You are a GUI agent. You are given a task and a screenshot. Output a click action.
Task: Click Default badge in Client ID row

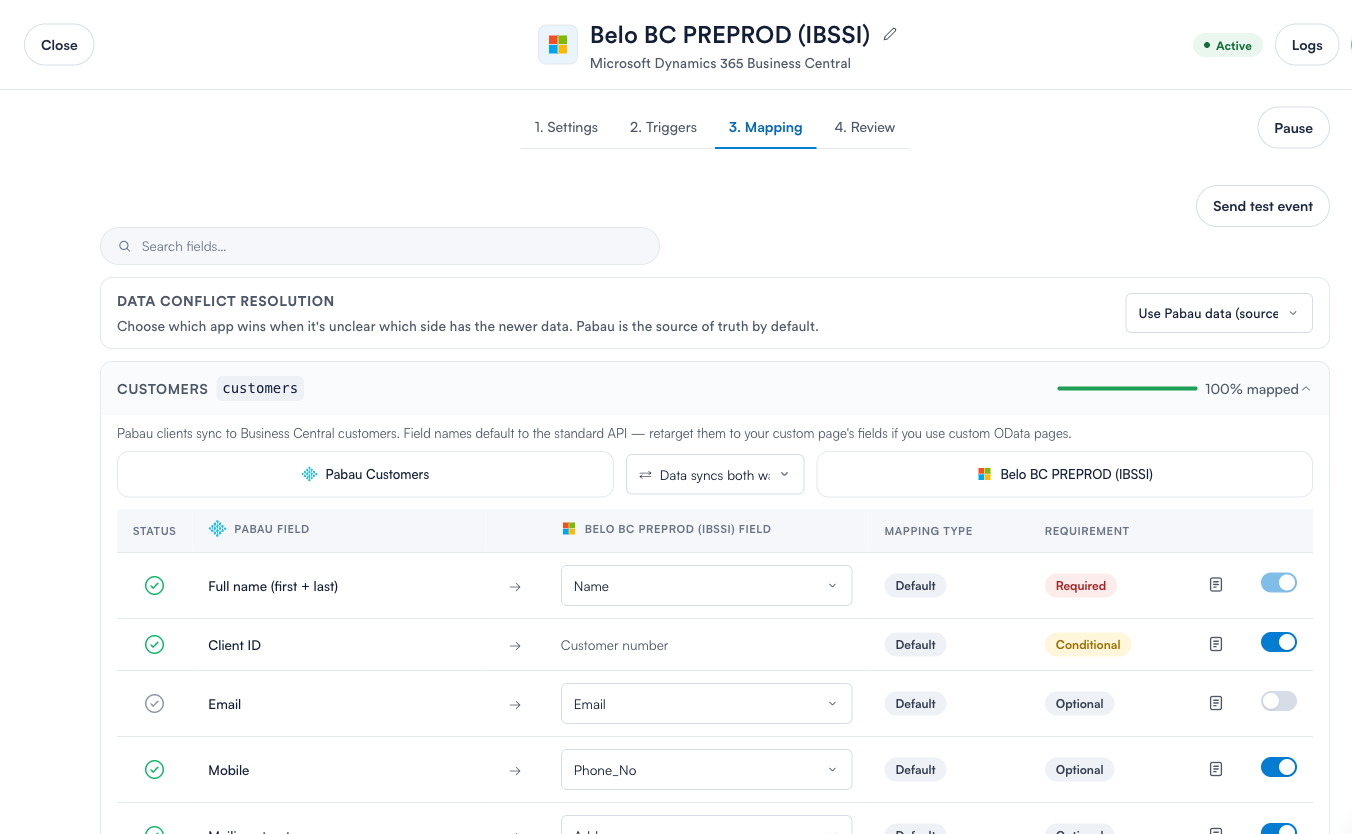pos(915,645)
